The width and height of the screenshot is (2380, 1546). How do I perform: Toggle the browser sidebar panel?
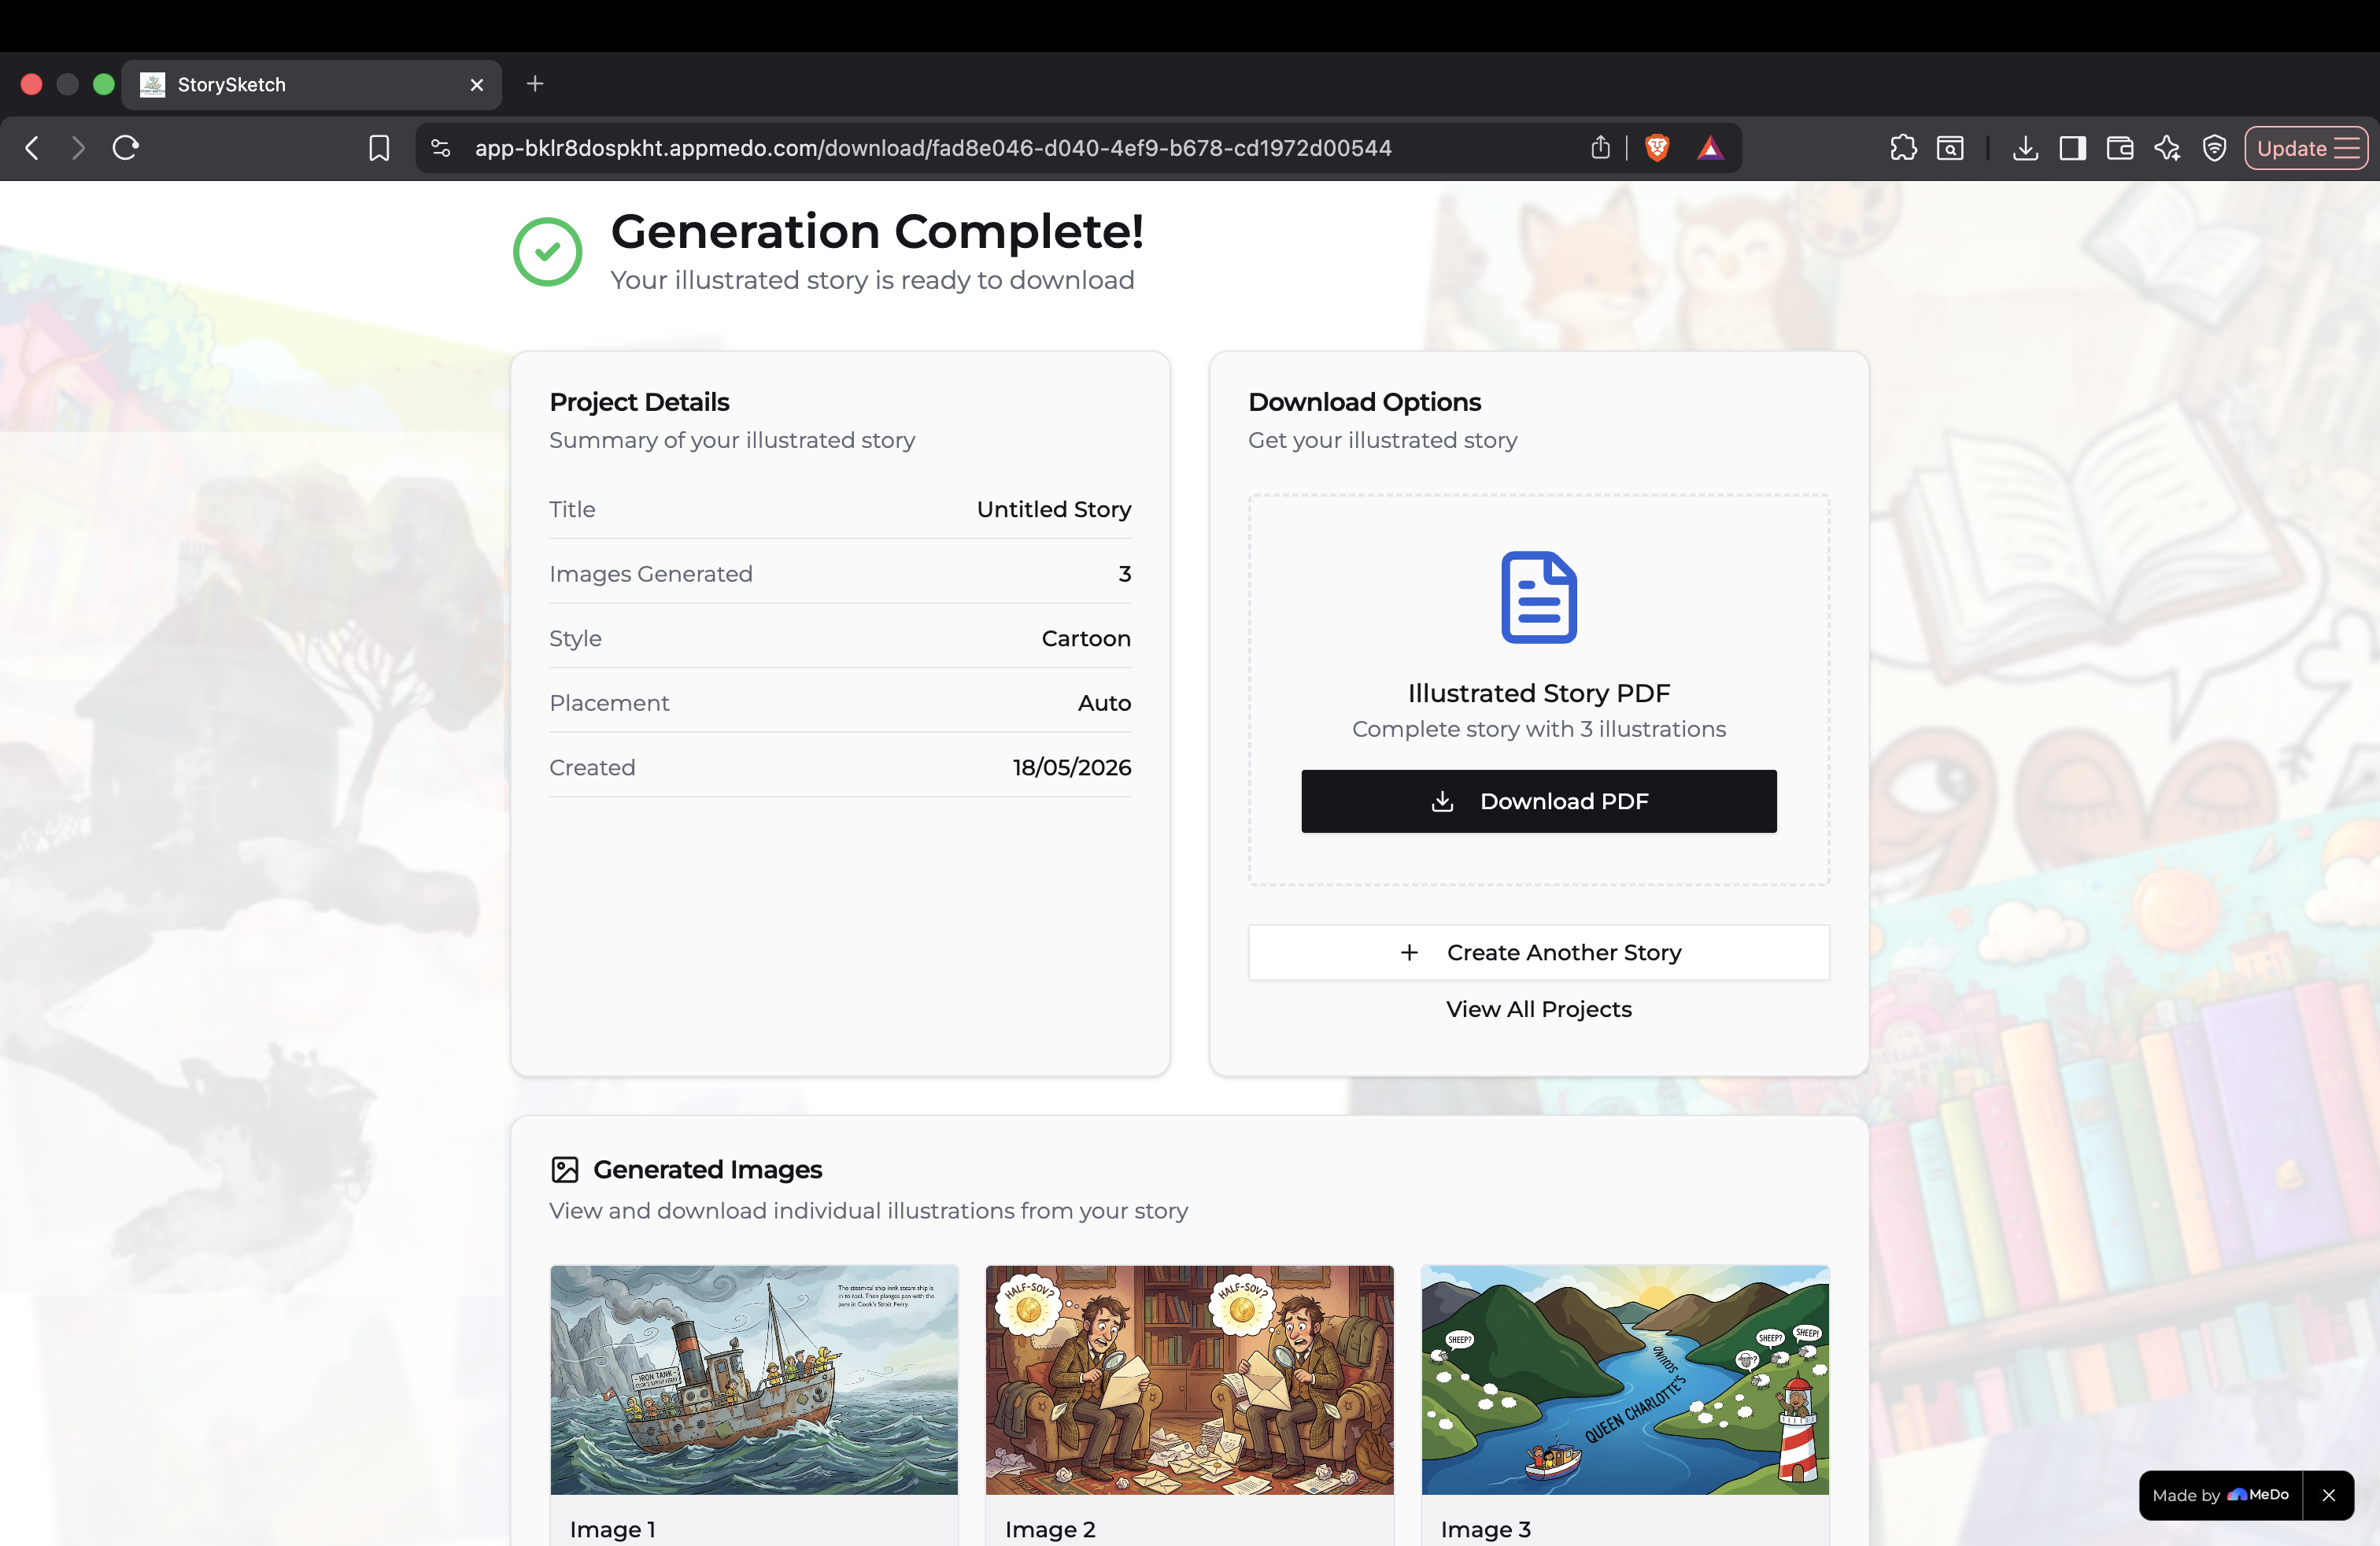pos(2072,148)
